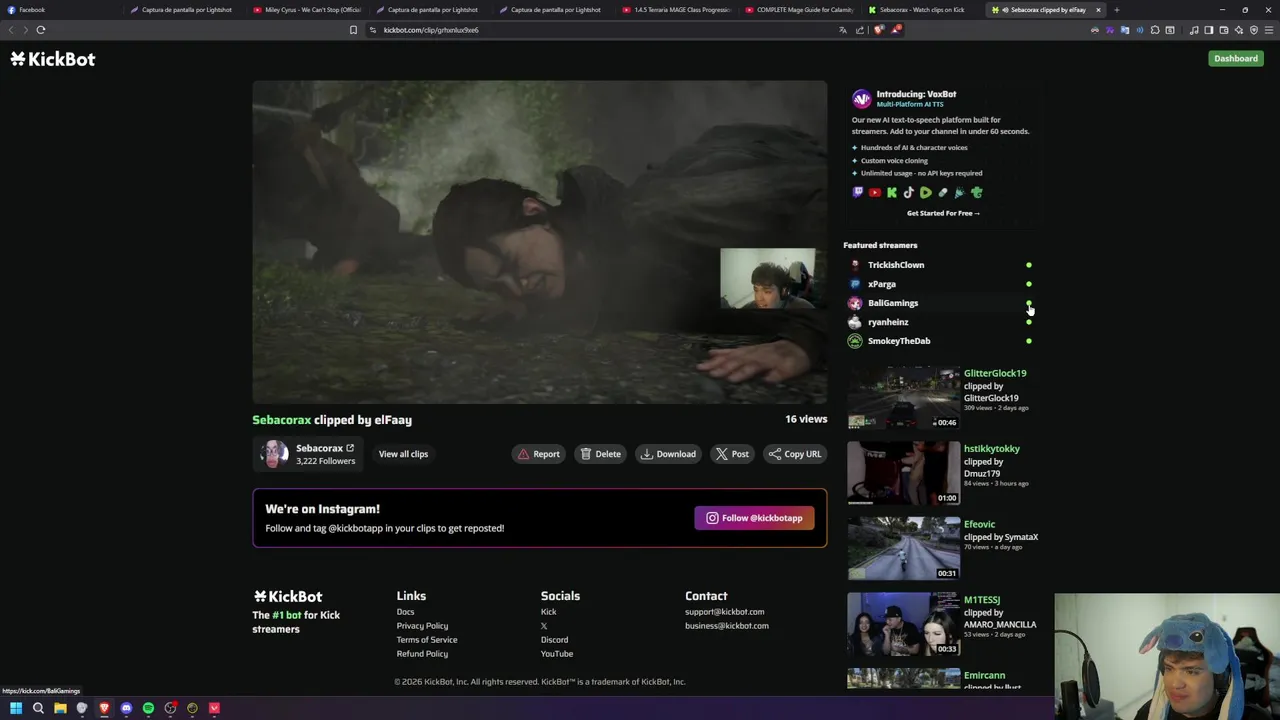The height and width of the screenshot is (720, 1280).
Task: Click the VoxBot logo icon
Action: tap(861, 99)
